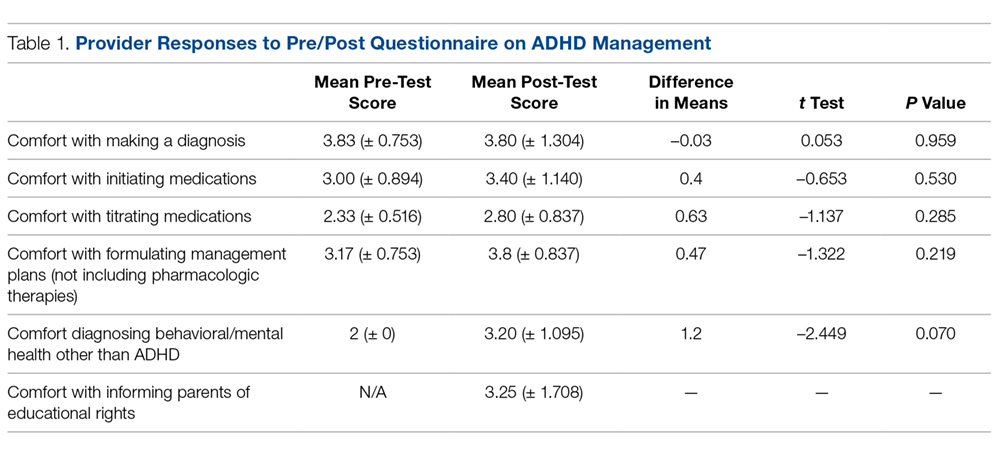Click the P Value column header
This screenshot has height=459, width=1000.
(935, 102)
